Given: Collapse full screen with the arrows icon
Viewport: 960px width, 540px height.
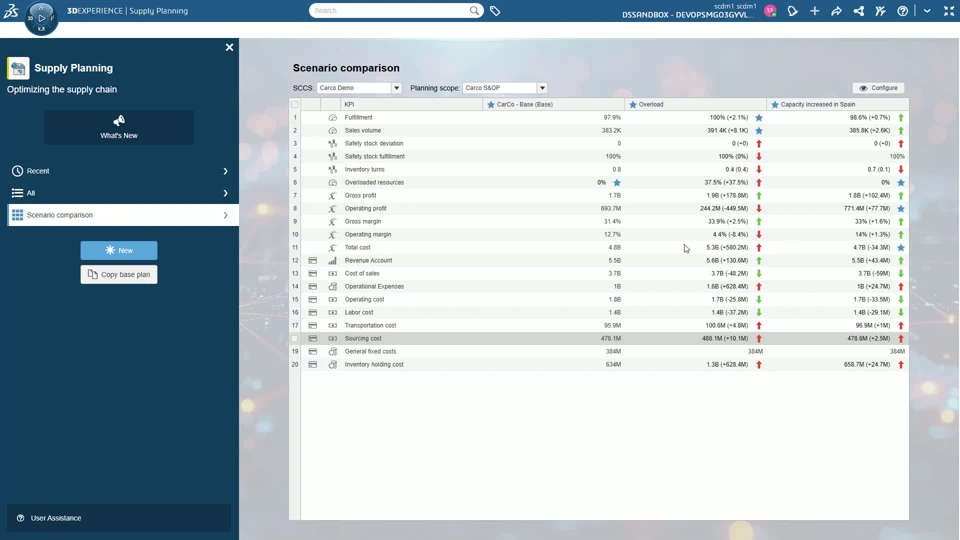Looking at the screenshot, I should coord(949,11).
